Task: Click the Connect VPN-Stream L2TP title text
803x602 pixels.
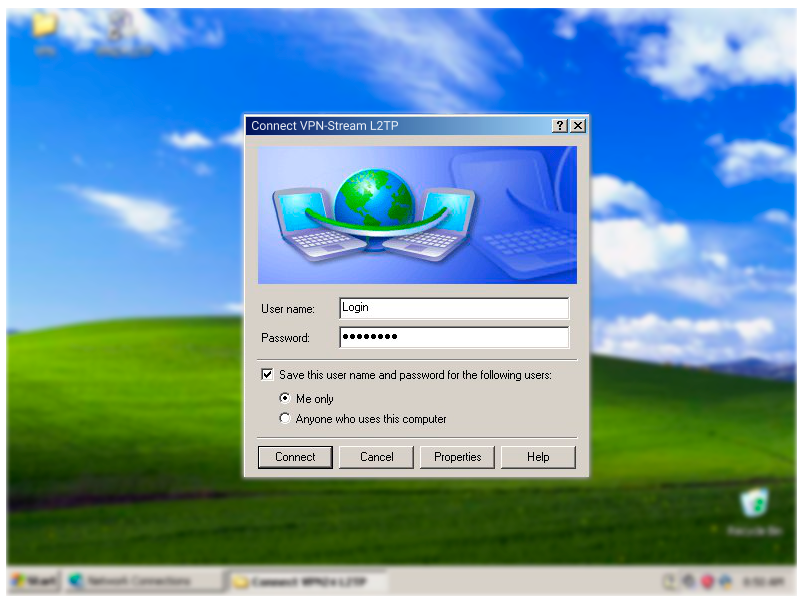Action: [325, 126]
